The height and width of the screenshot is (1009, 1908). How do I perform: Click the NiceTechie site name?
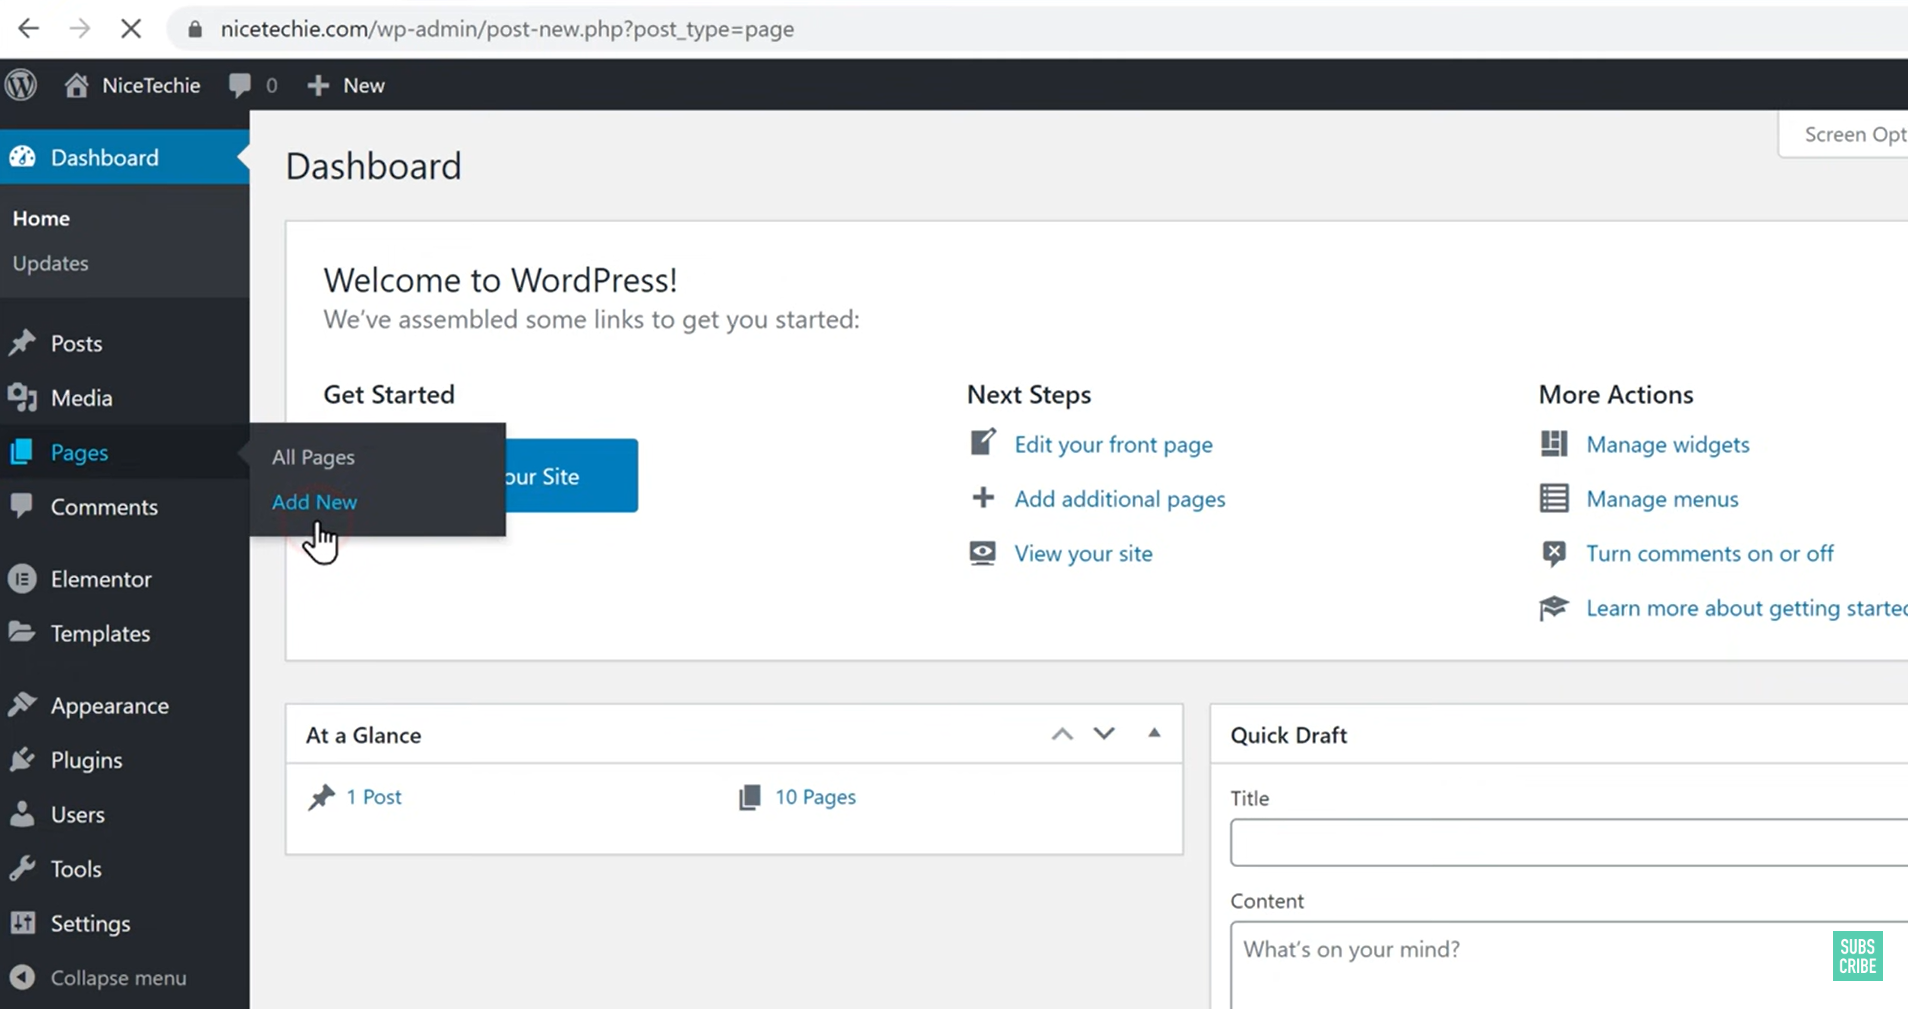(x=151, y=86)
